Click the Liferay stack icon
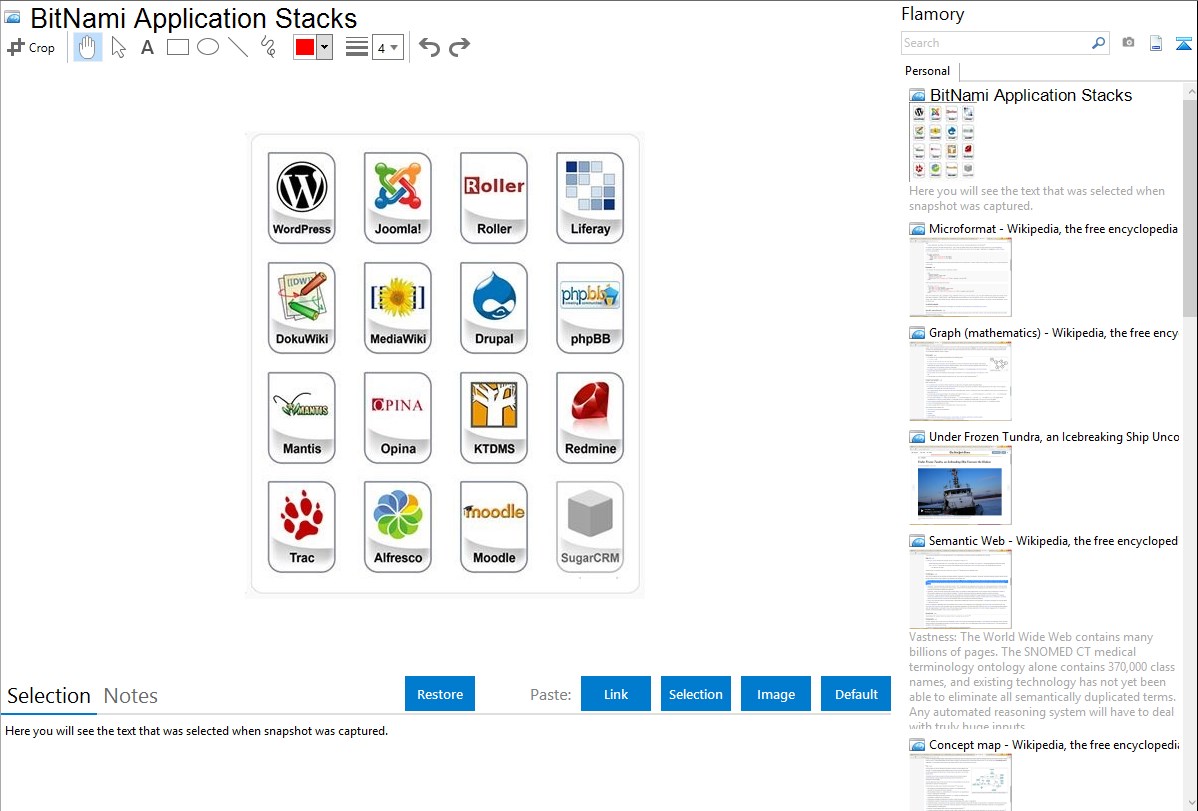Image resolution: width=1198 pixels, height=811 pixels. coord(590,197)
